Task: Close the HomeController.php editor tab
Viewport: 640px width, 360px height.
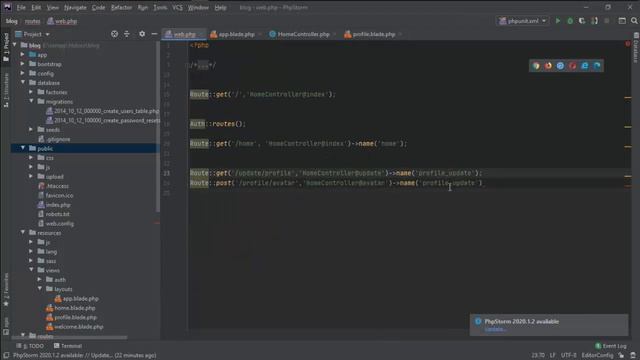Action: tap(334, 34)
